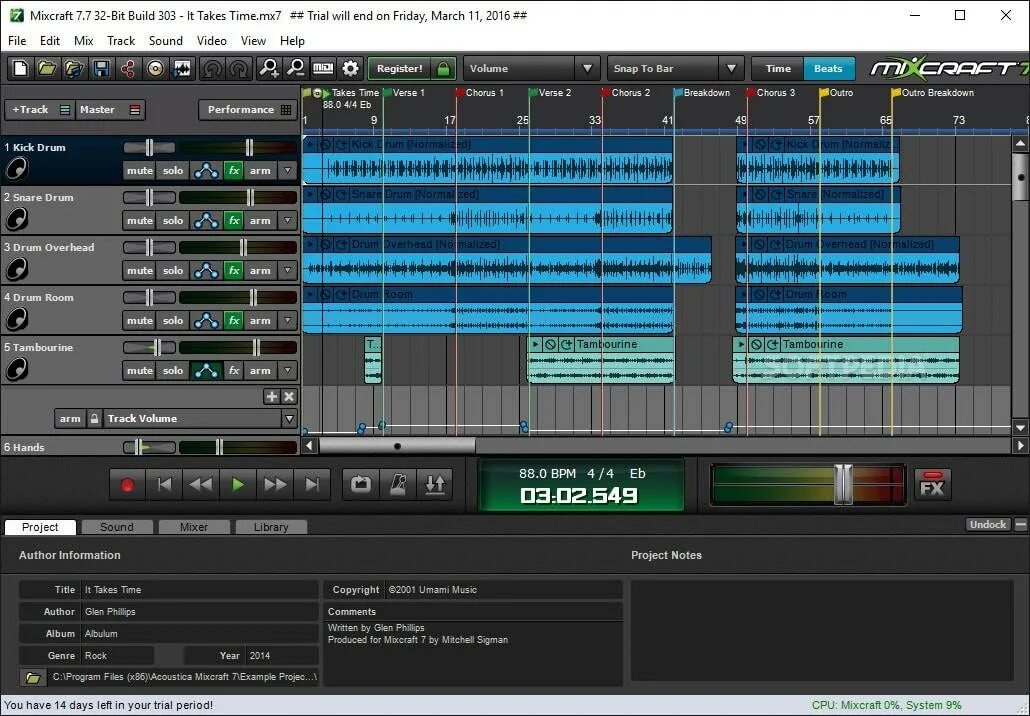Click the Chorus 1 timeline marker
Viewport: 1030px width, 716px height.
pyautogui.click(x=480, y=93)
